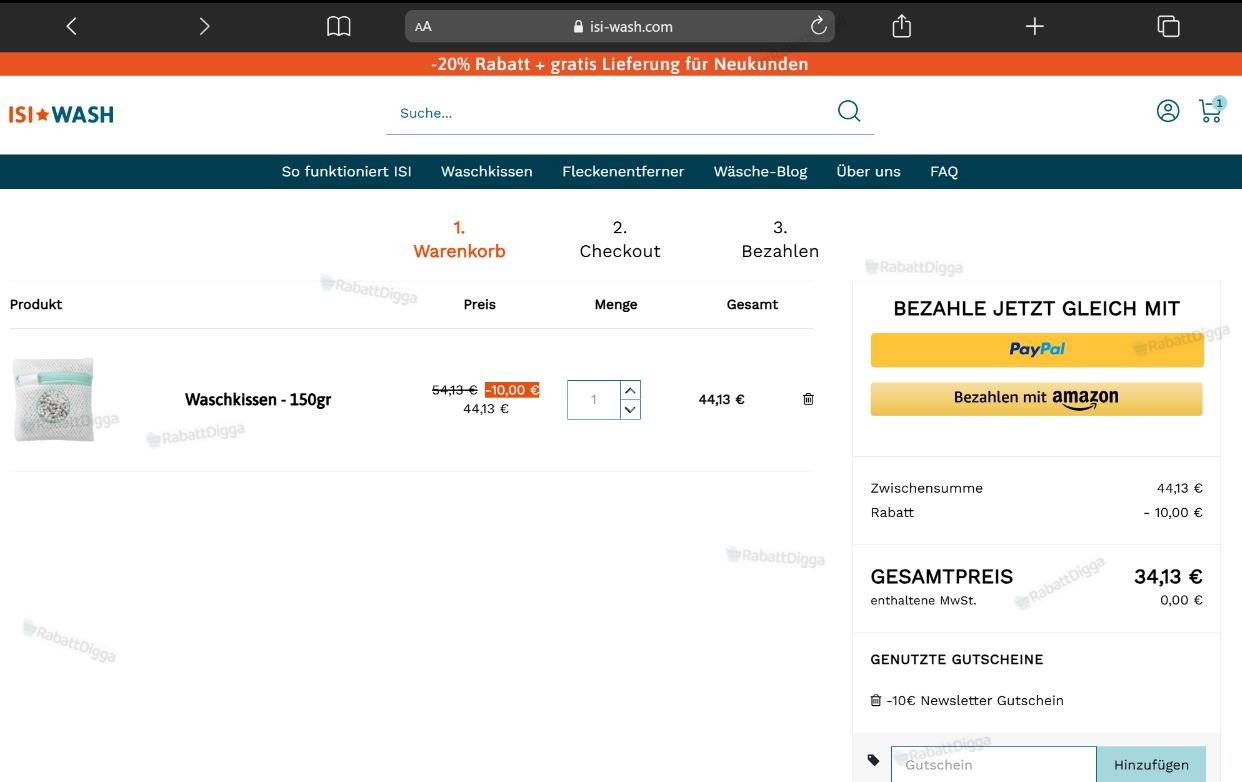
Task: Open the user account icon
Action: pos(1168,111)
